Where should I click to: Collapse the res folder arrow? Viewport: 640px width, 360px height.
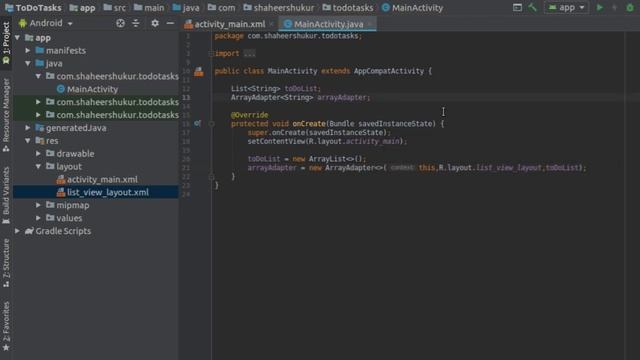(x=28, y=141)
